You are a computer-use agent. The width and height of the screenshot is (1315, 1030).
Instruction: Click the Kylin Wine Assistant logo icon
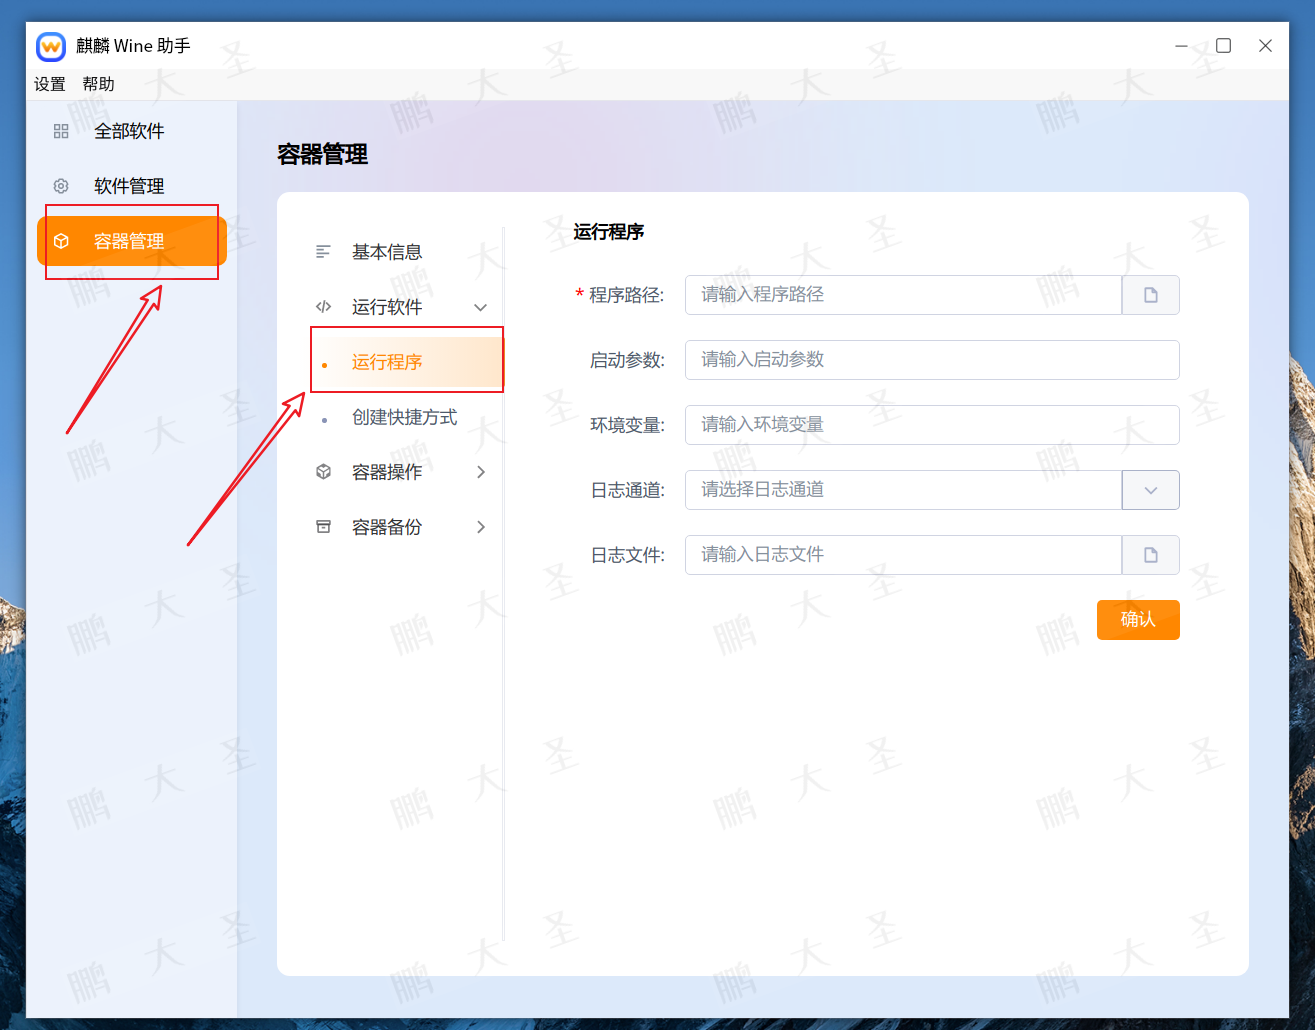(50, 46)
